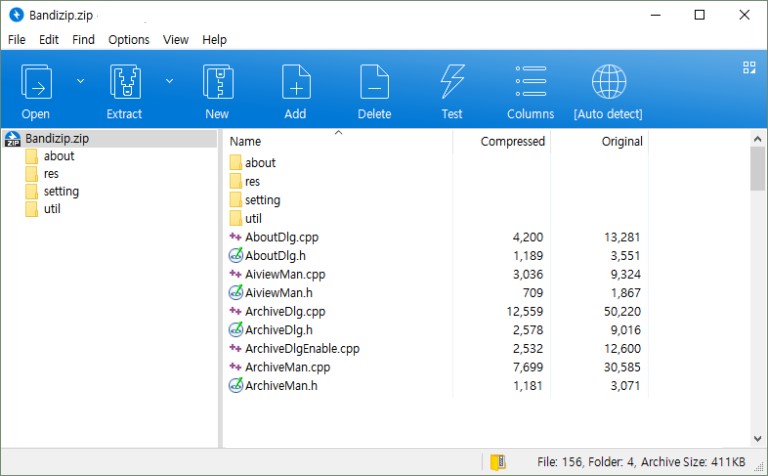768x476 pixels.
Task: Select the res folder in the tree
Action: coord(51,174)
